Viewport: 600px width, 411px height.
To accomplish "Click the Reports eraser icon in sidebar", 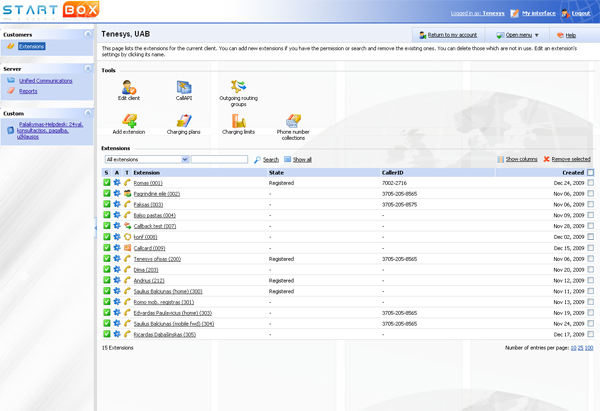I will click(11, 91).
